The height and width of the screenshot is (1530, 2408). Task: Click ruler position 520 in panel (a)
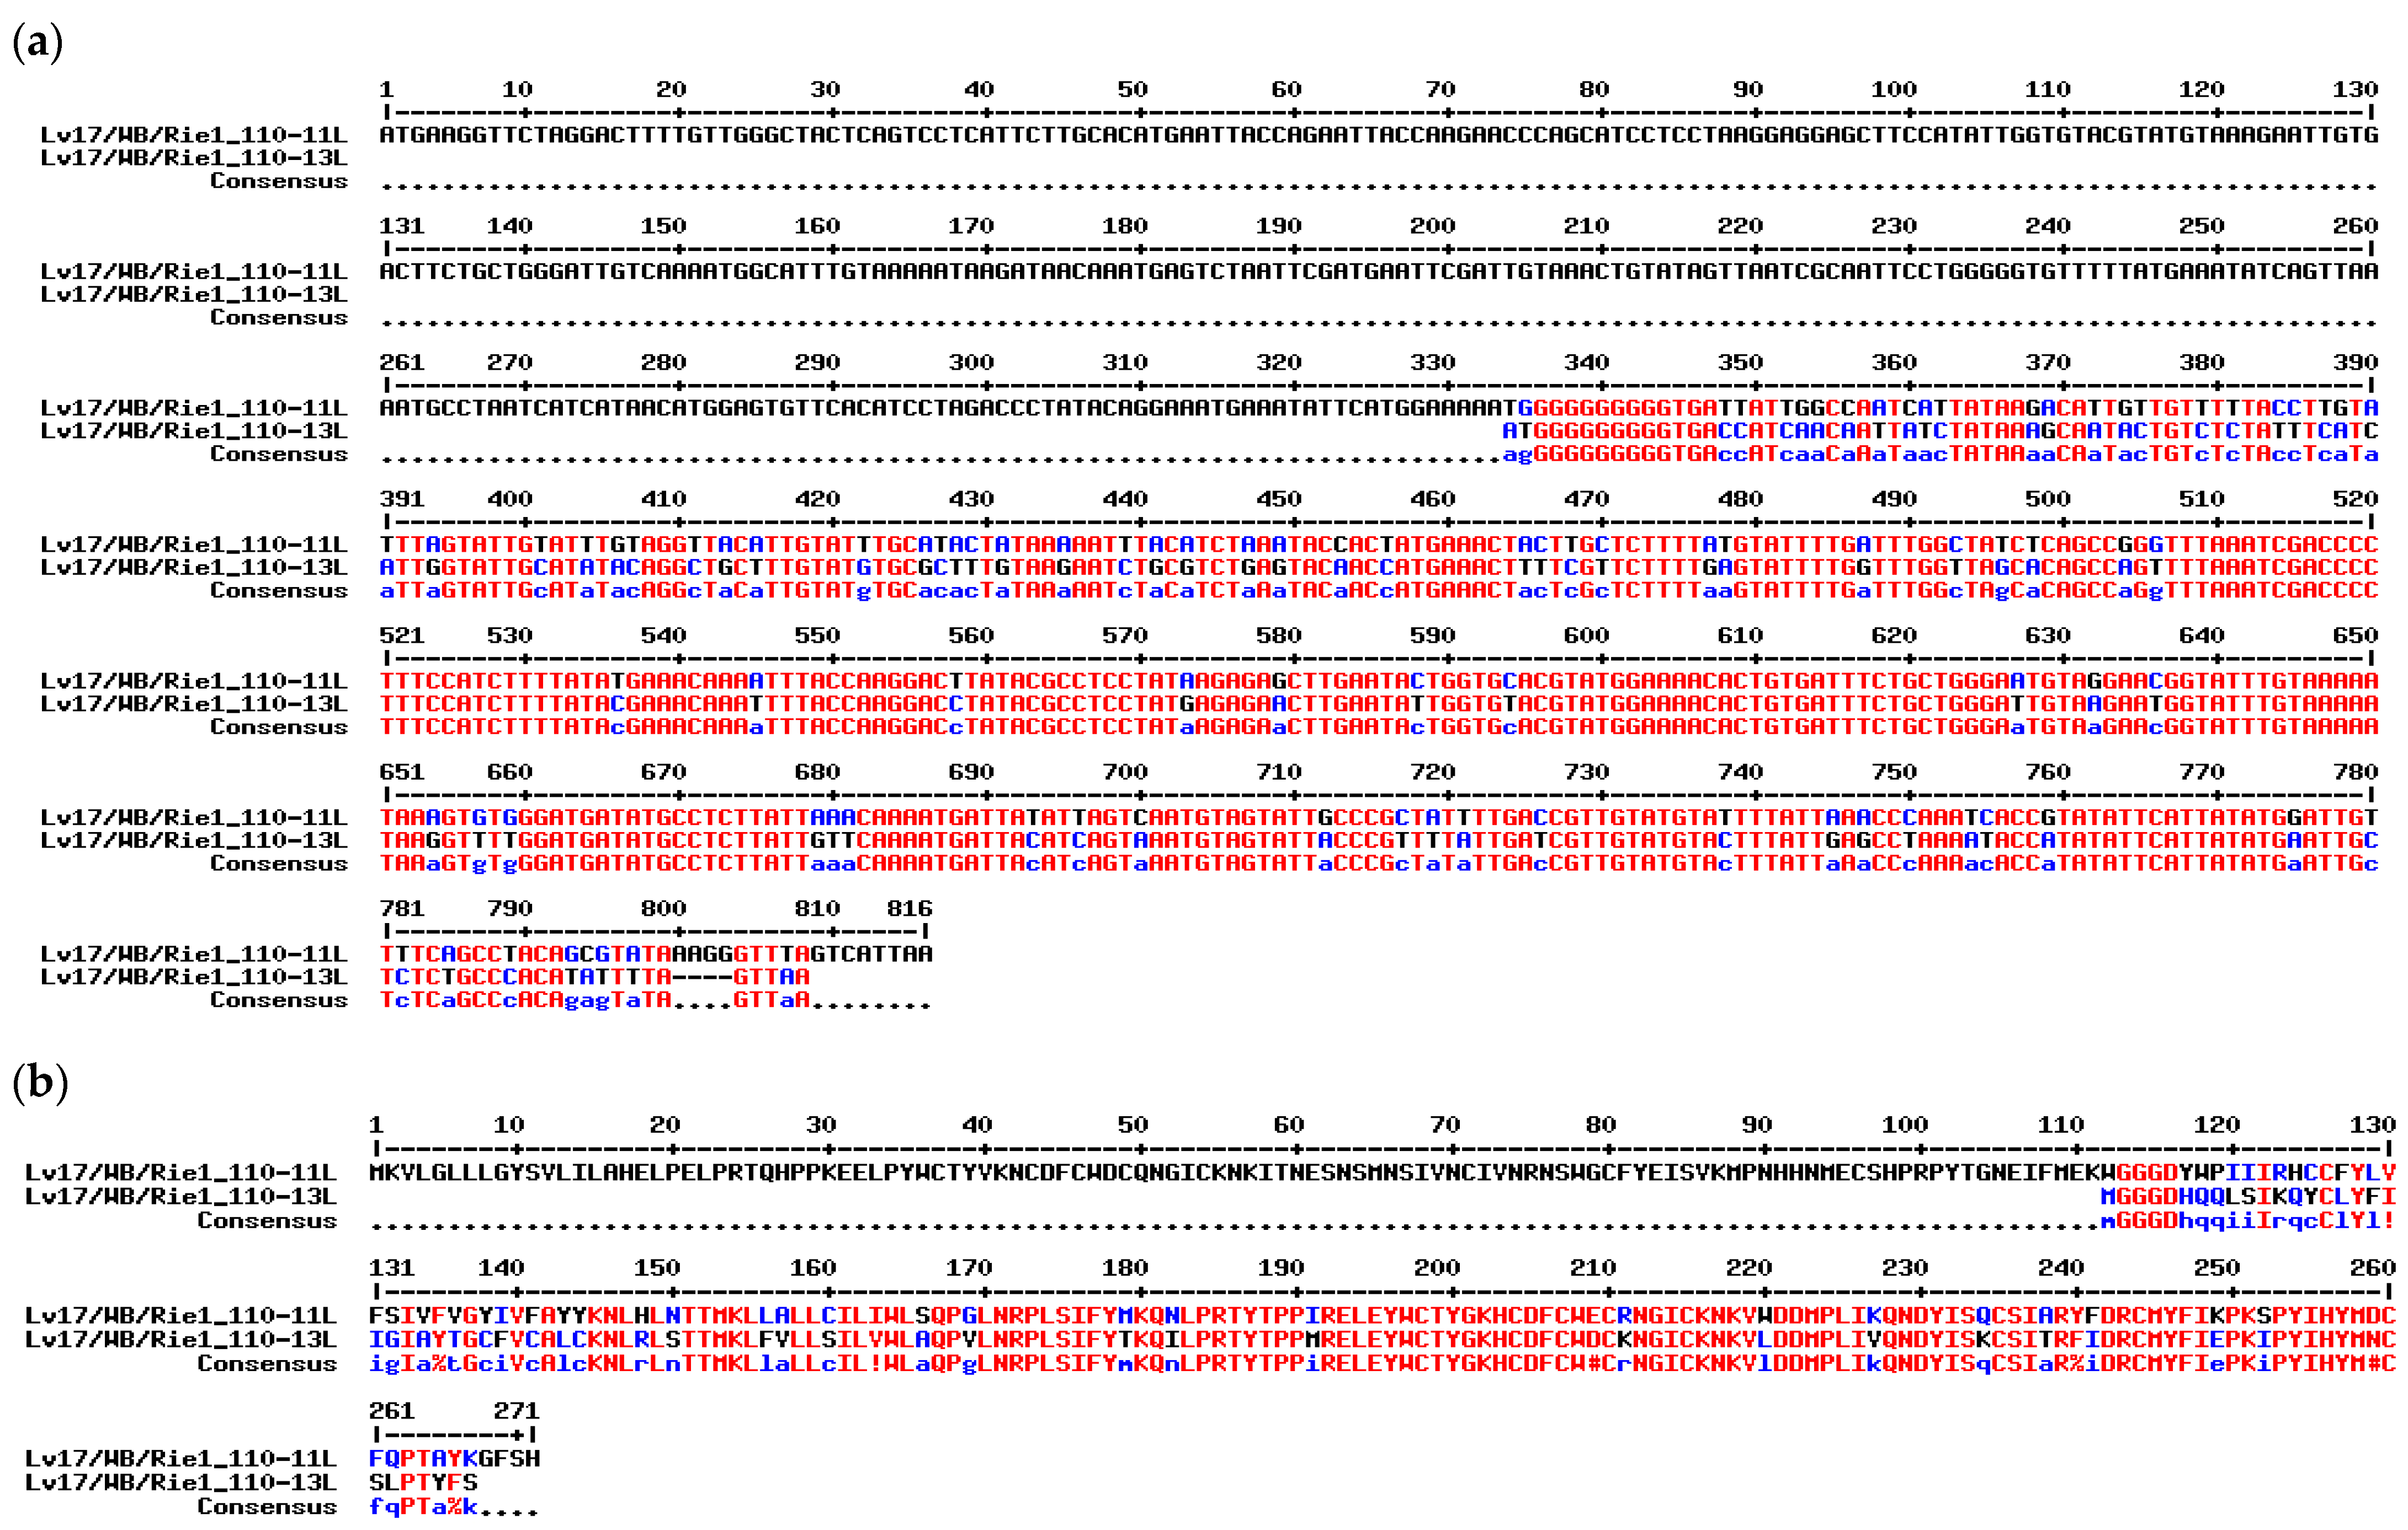click(2355, 499)
